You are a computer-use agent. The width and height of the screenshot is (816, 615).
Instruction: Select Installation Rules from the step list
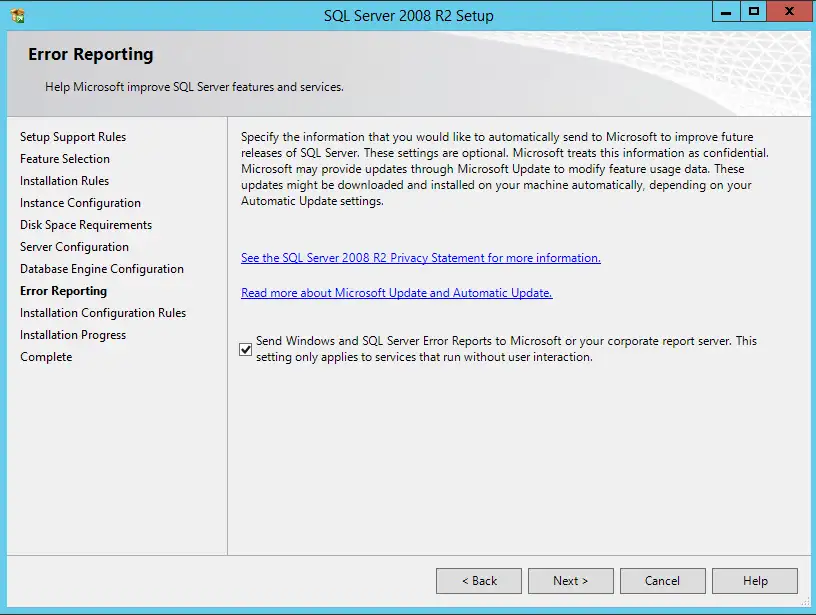coord(64,181)
